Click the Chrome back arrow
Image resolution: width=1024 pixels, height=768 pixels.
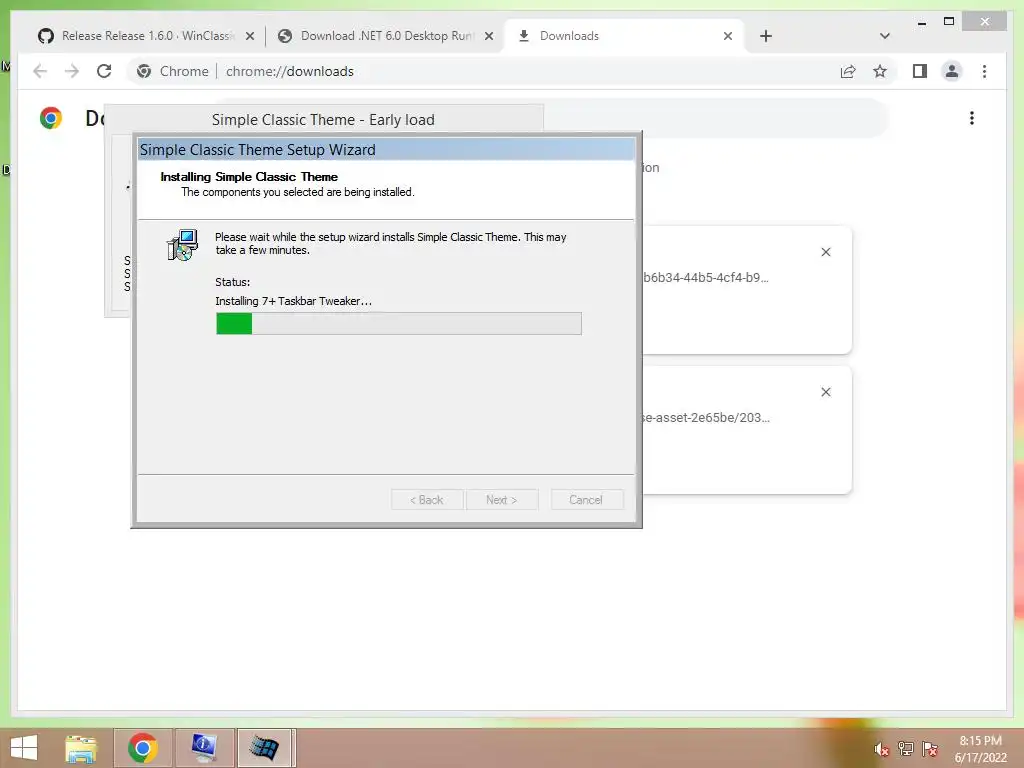(40, 71)
